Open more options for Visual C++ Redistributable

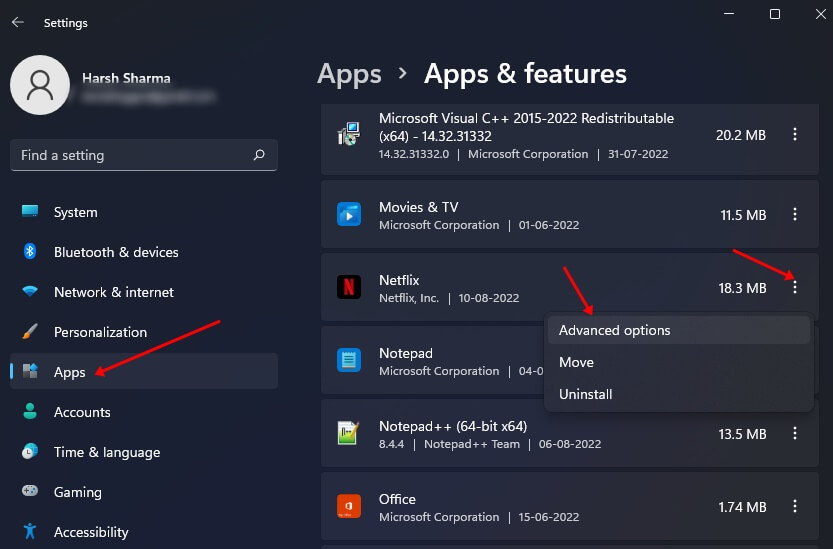tap(795, 134)
